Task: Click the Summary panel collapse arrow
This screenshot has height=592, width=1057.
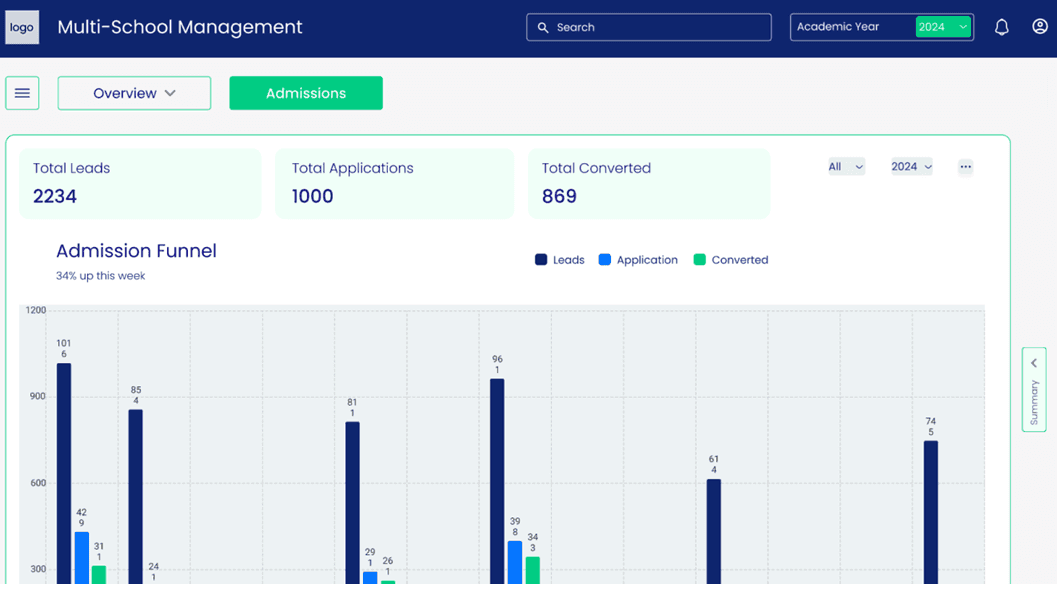Action: coord(1034,363)
